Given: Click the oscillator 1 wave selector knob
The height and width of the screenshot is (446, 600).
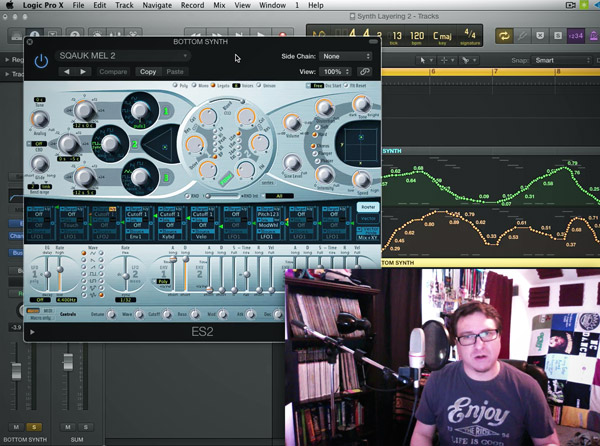Looking at the screenshot, I should coord(140,110).
